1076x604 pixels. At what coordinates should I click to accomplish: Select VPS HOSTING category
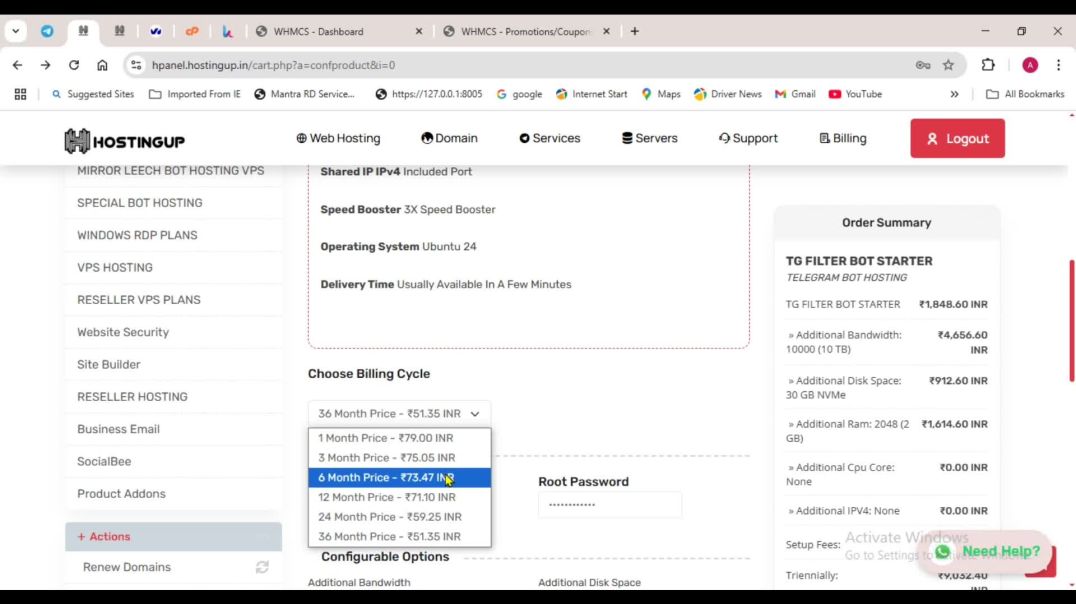pyautogui.click(x=173, y=268)
